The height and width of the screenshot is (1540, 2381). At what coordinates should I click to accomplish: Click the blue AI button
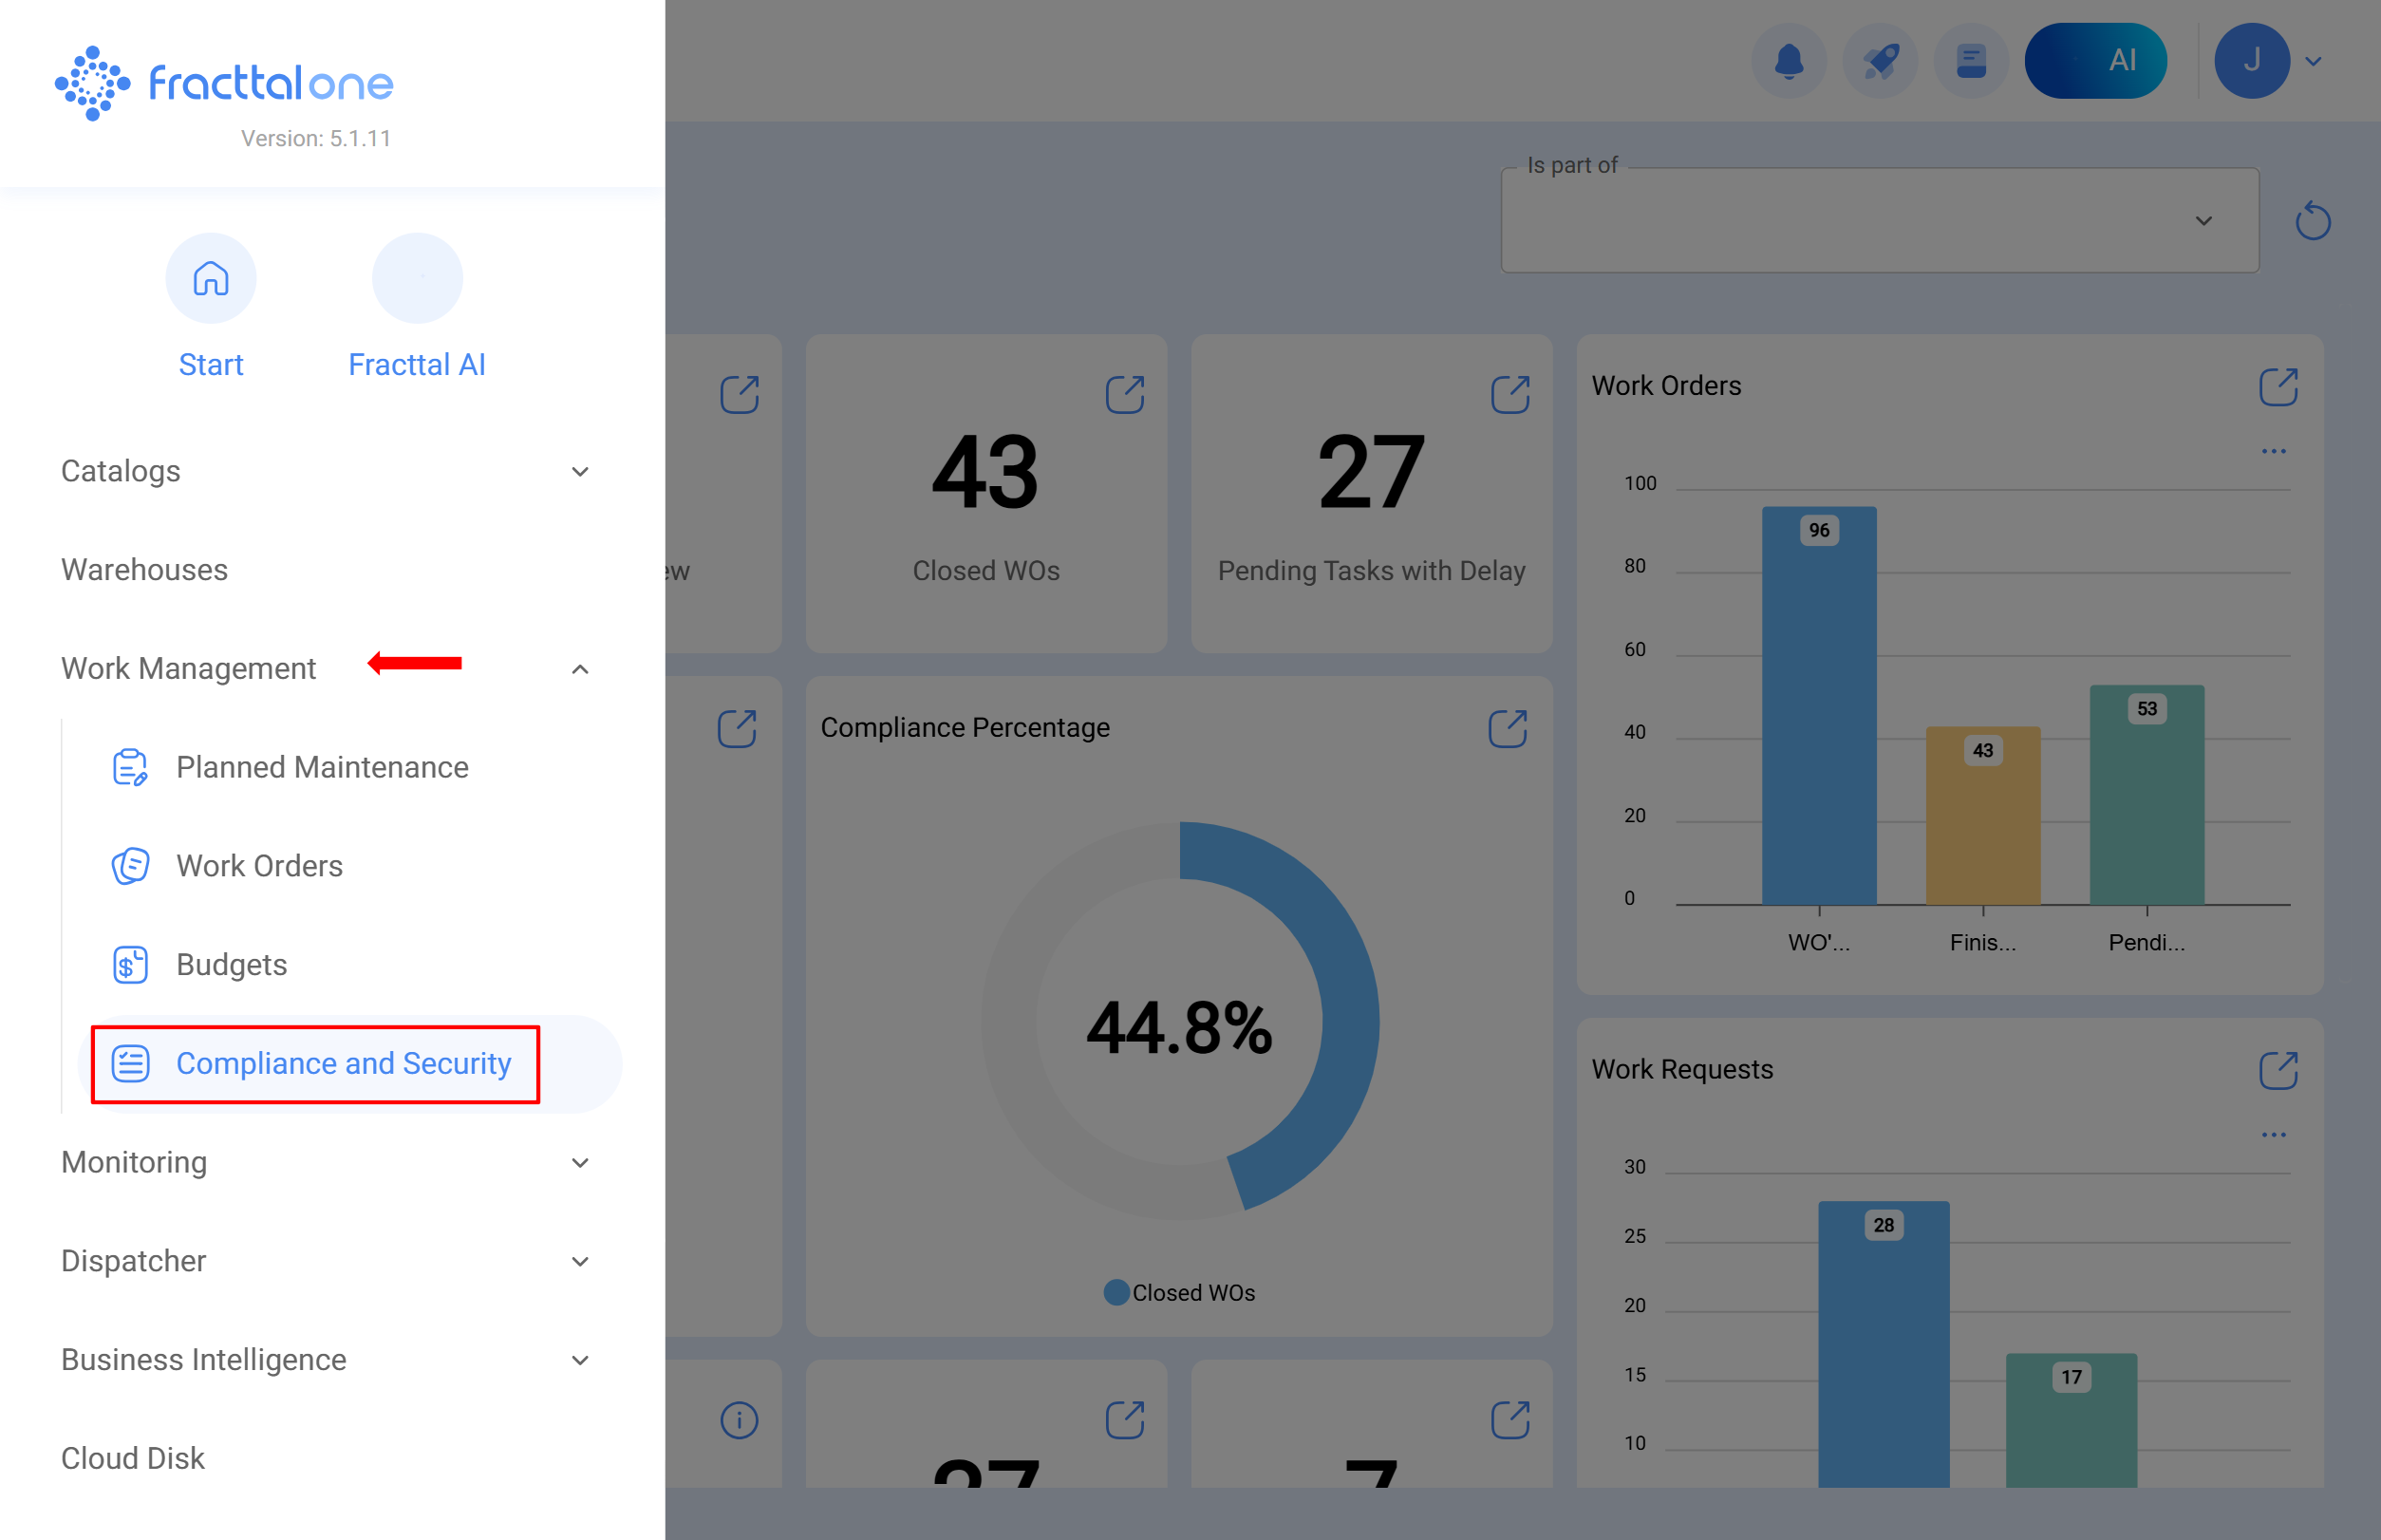click(x=2095, y=61)
